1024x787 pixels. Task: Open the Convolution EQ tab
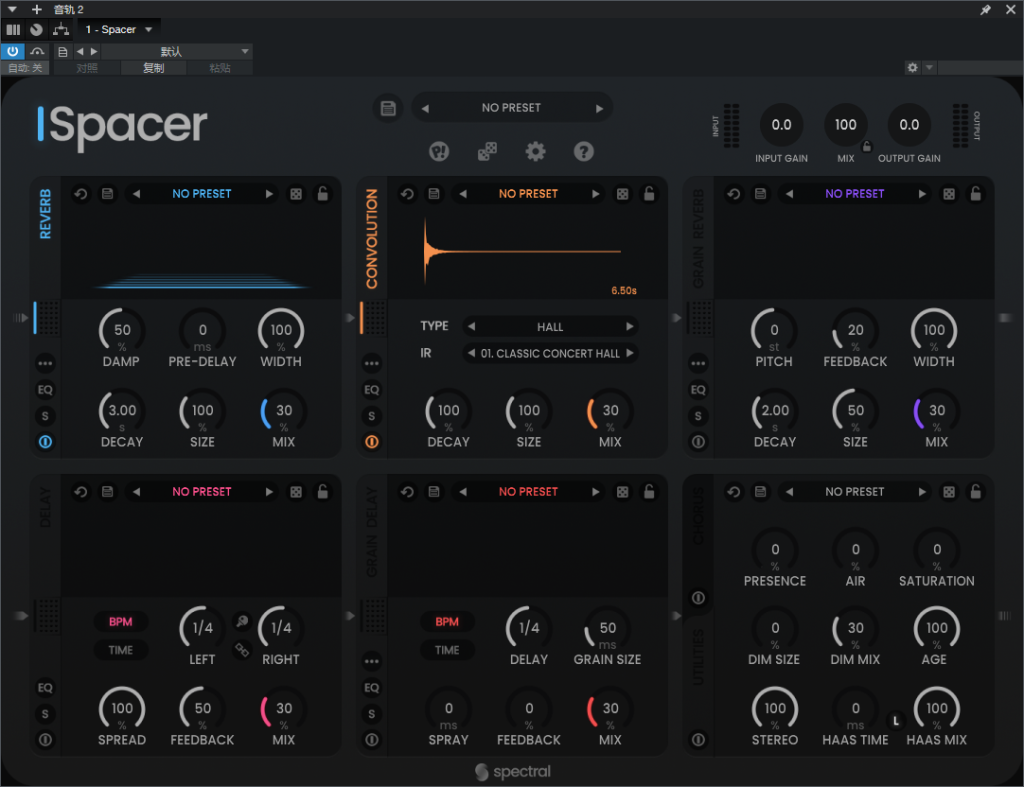point(372,390)
